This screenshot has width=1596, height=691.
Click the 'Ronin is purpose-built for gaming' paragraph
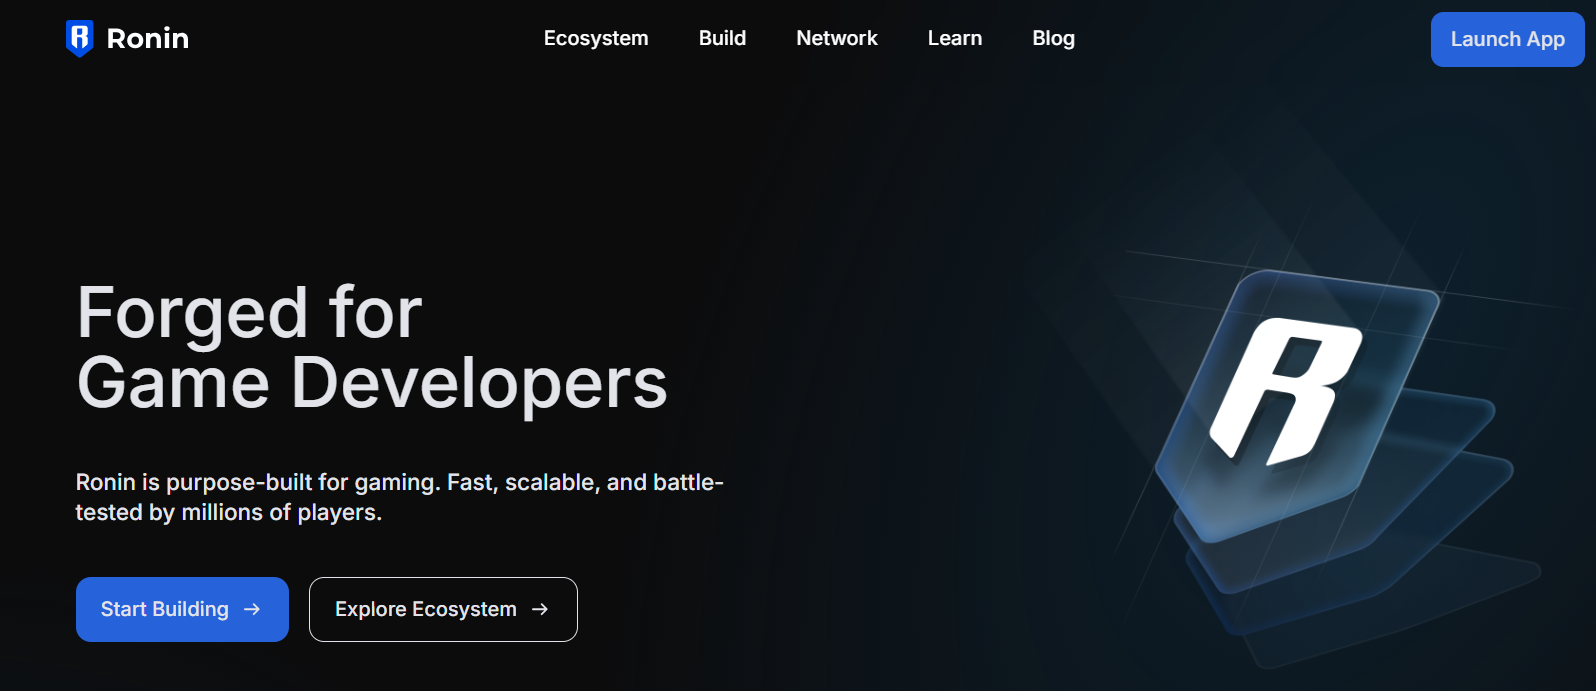[x=399, y=497]
